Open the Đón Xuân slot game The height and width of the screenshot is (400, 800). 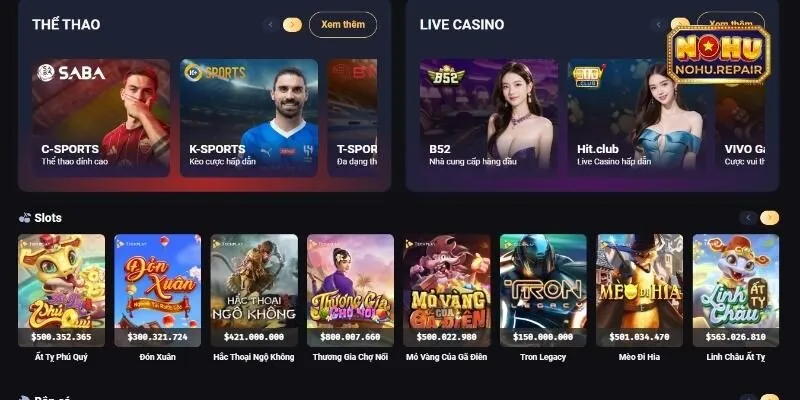[158, 290]
